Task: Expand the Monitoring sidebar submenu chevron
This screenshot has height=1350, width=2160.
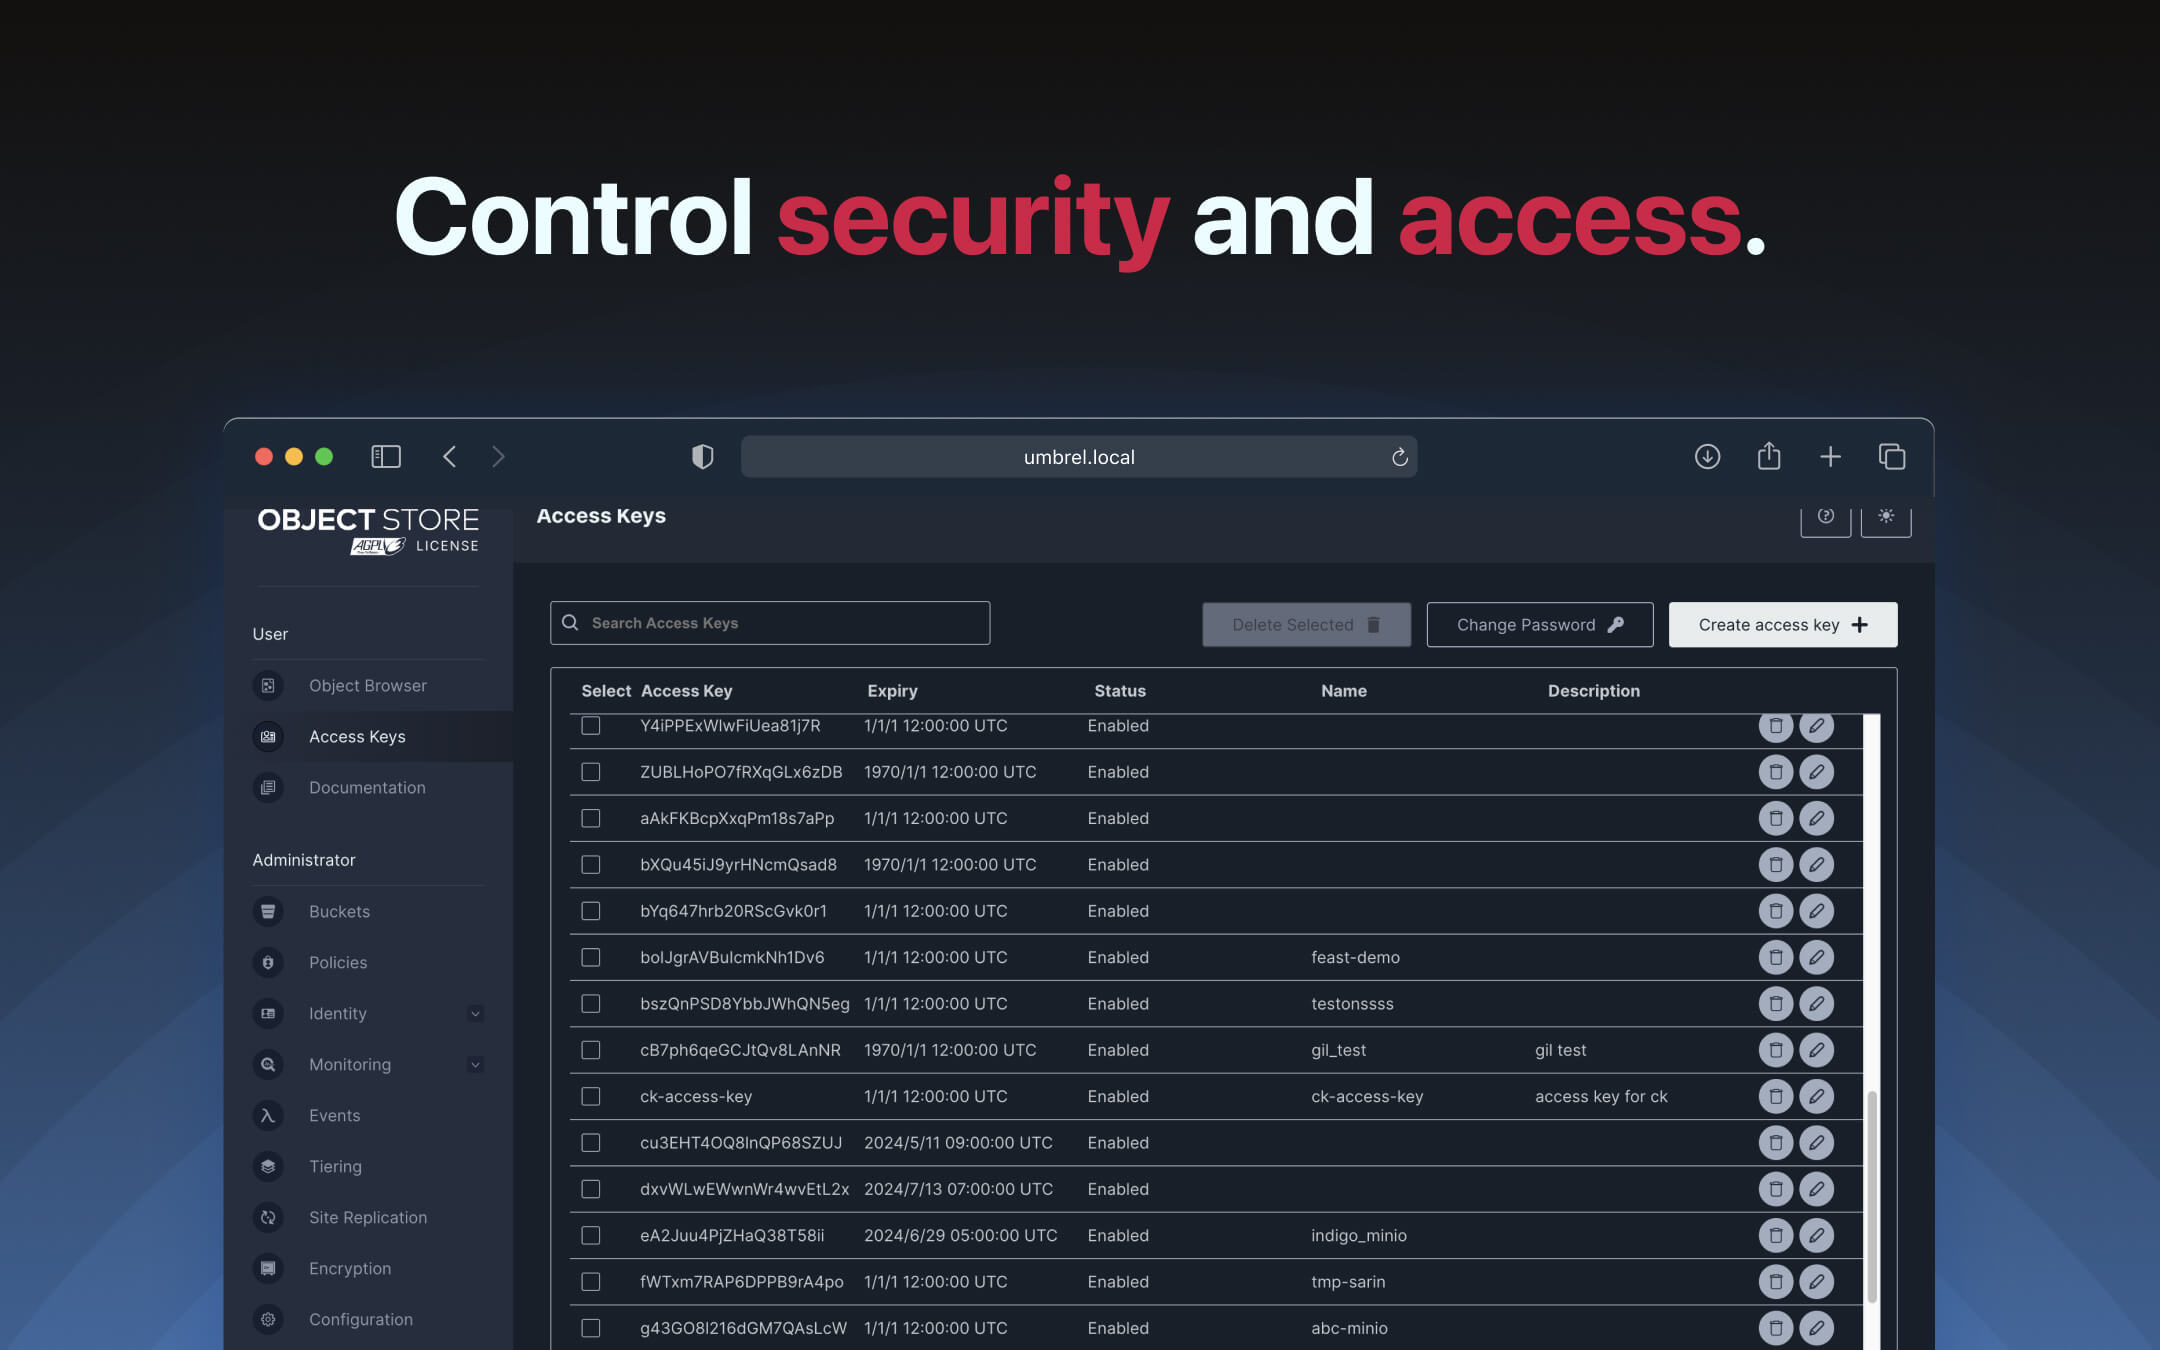Action: 475,1065
